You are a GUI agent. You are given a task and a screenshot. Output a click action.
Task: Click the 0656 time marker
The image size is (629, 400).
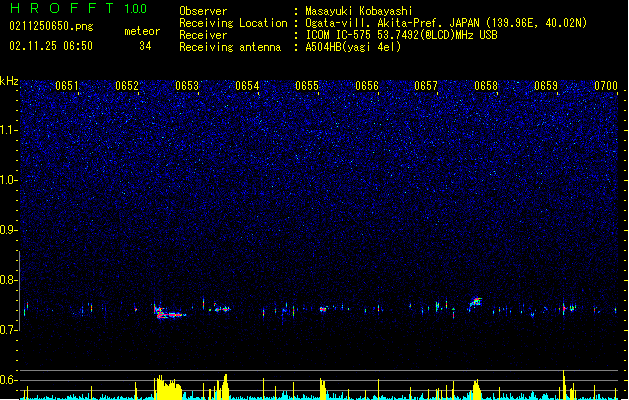(367, 86)
